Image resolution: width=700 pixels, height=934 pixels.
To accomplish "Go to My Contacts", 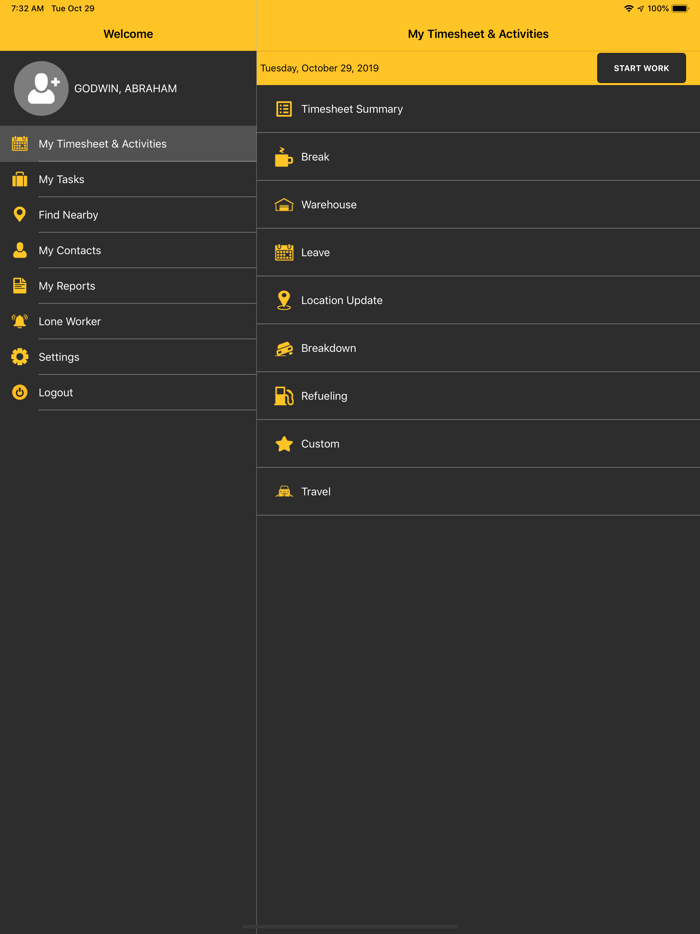I will click(x=128, y=250).
